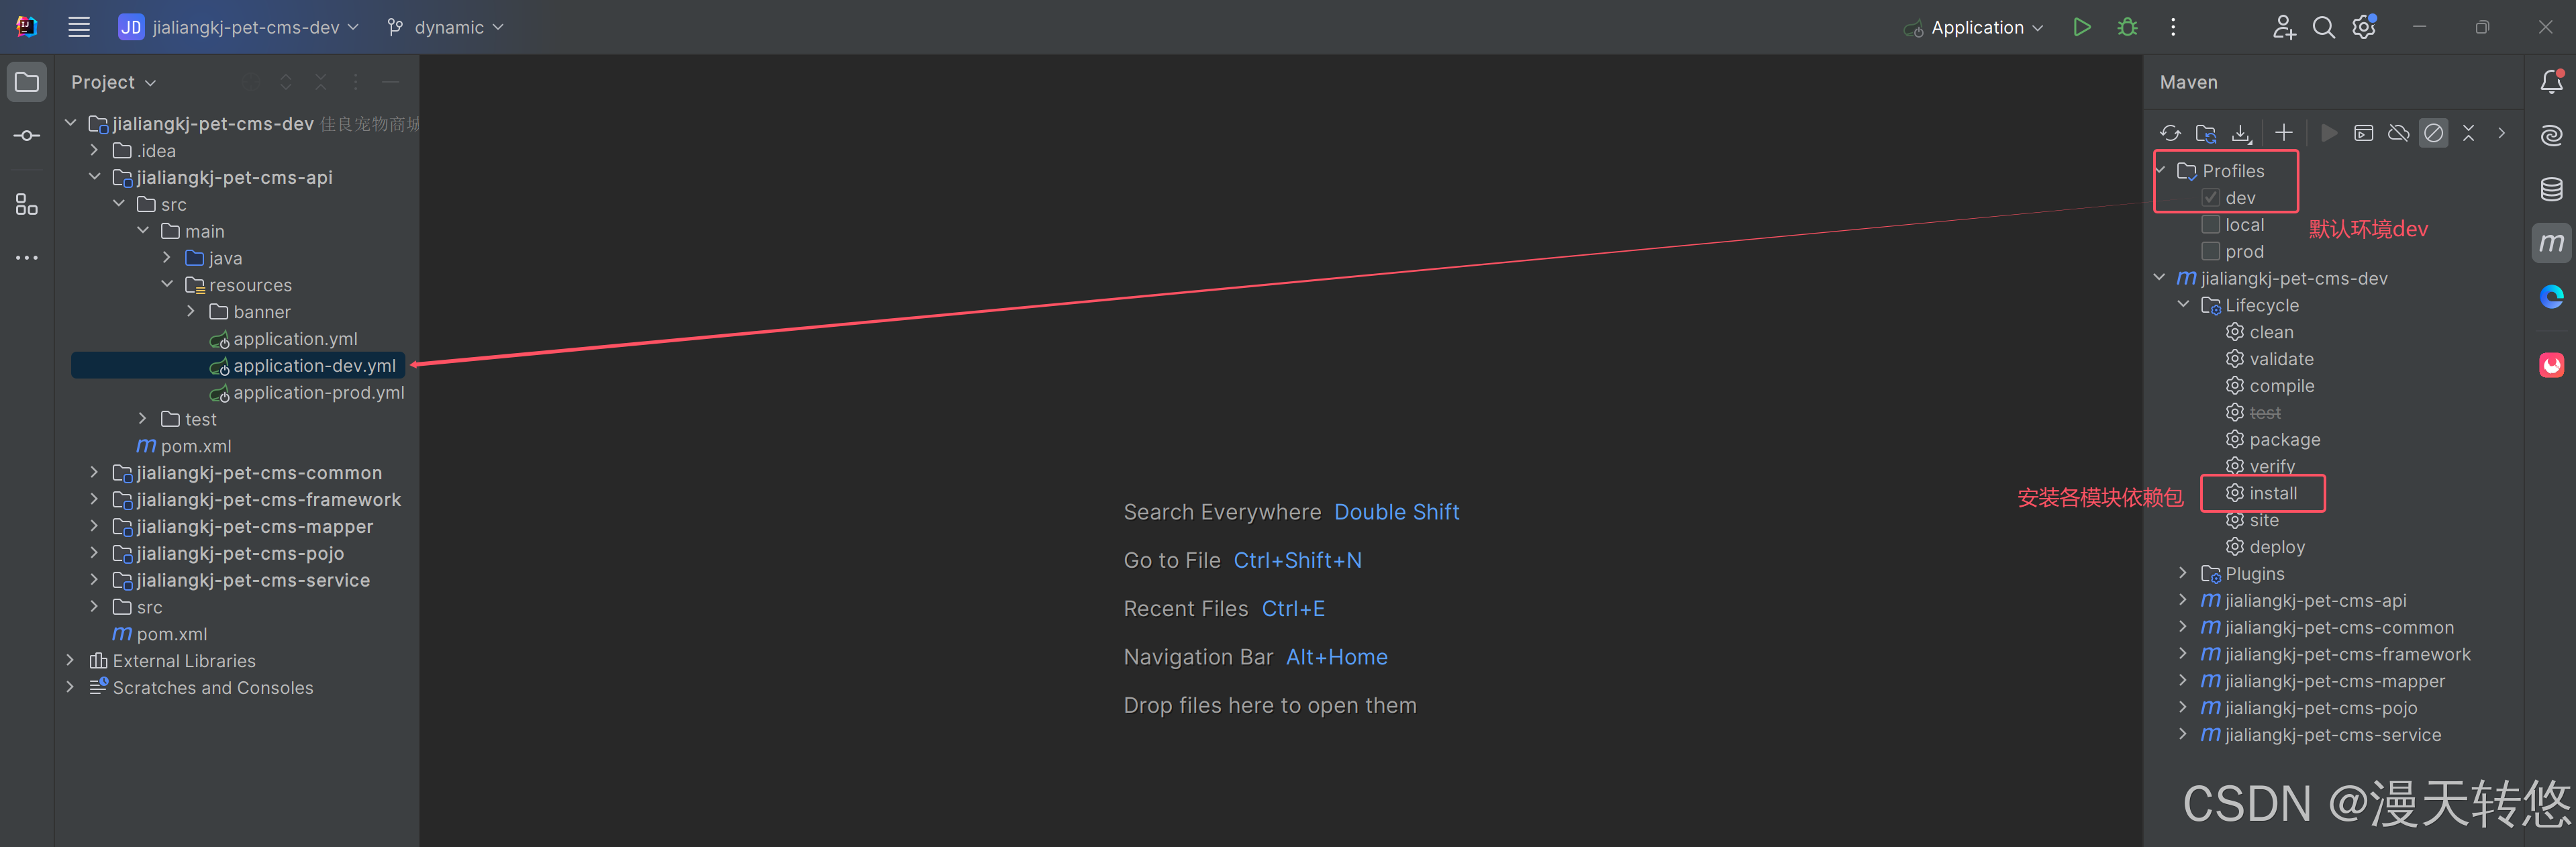Open the Project view dropdown header
The height and width of the screenshot is (847, 2576).
(x=113, y=82)
